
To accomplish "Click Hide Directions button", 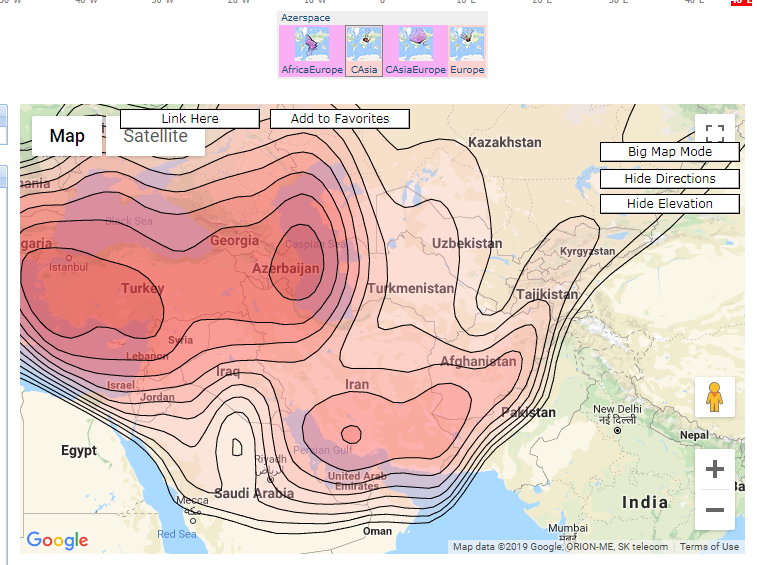I will 670,179.
